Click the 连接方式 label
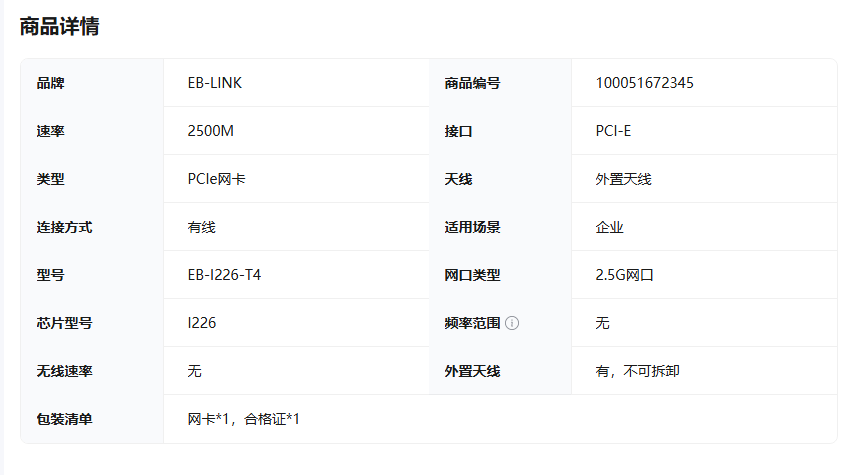Screen dimensions: 849x475 pyautogui.click(x=64, y=227)
